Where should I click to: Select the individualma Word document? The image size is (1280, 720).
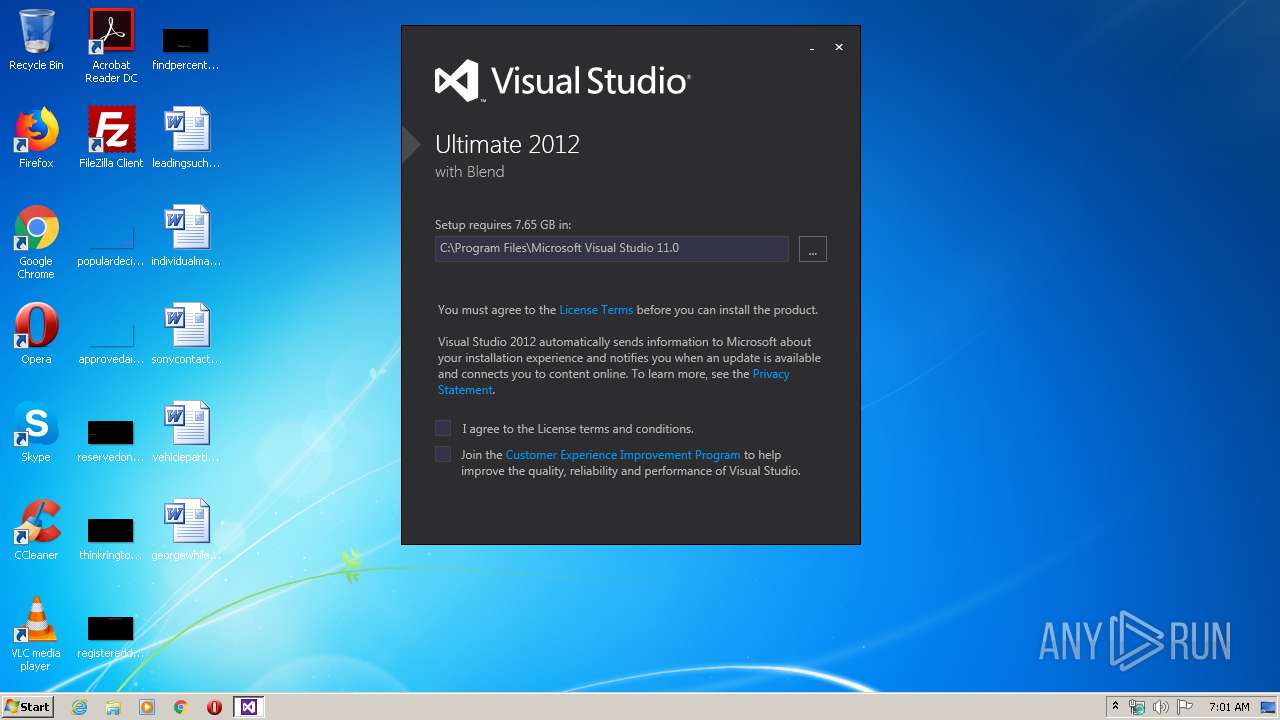click(186, 236)
